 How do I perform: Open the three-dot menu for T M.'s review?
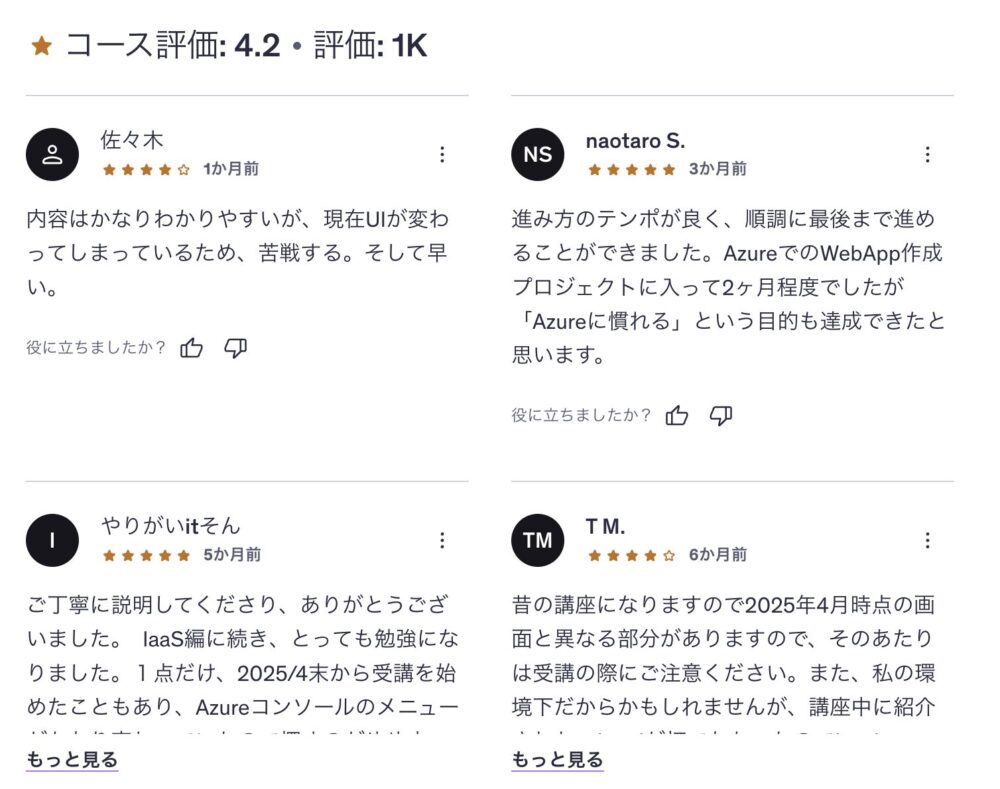pyautogui.click(x=927, y=540)
